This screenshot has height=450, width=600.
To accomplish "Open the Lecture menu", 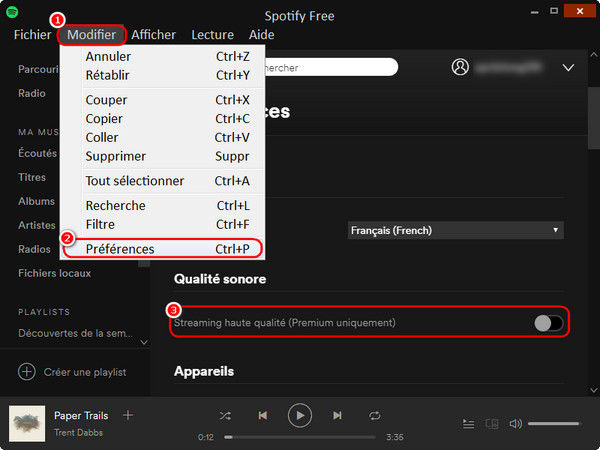I will tap(212, 35).
